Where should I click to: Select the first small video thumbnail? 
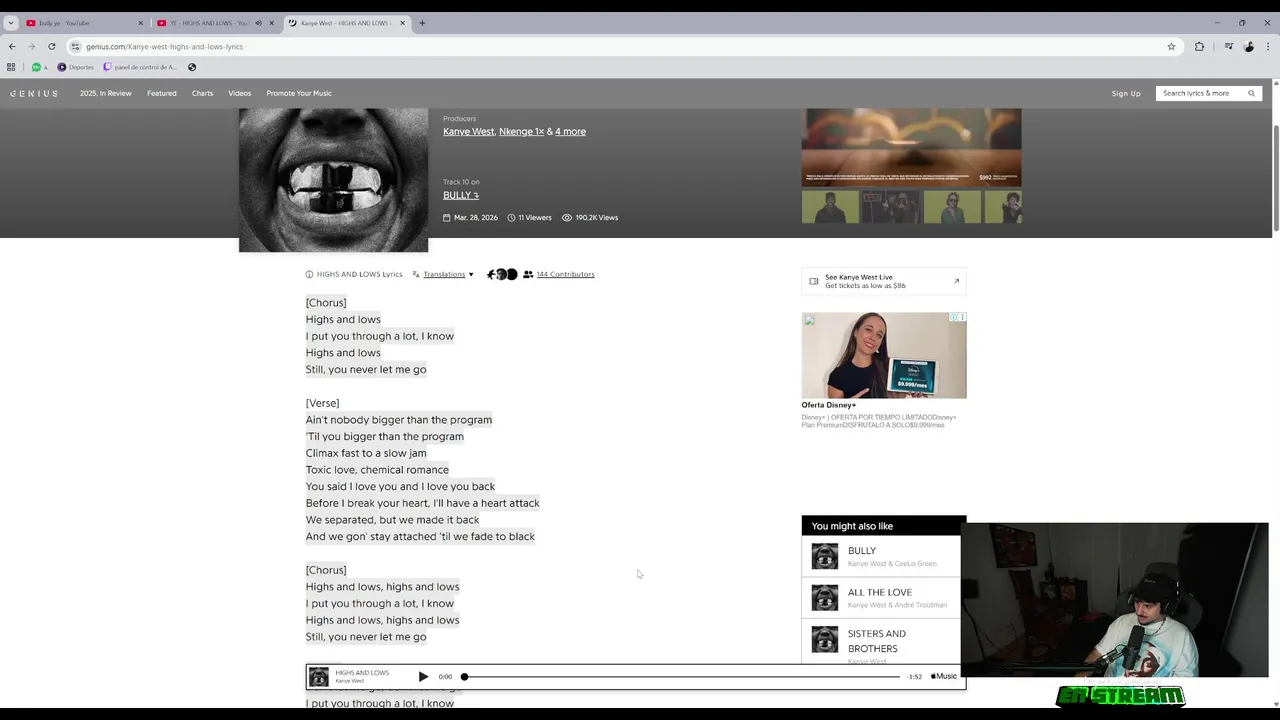click(830, 207)
